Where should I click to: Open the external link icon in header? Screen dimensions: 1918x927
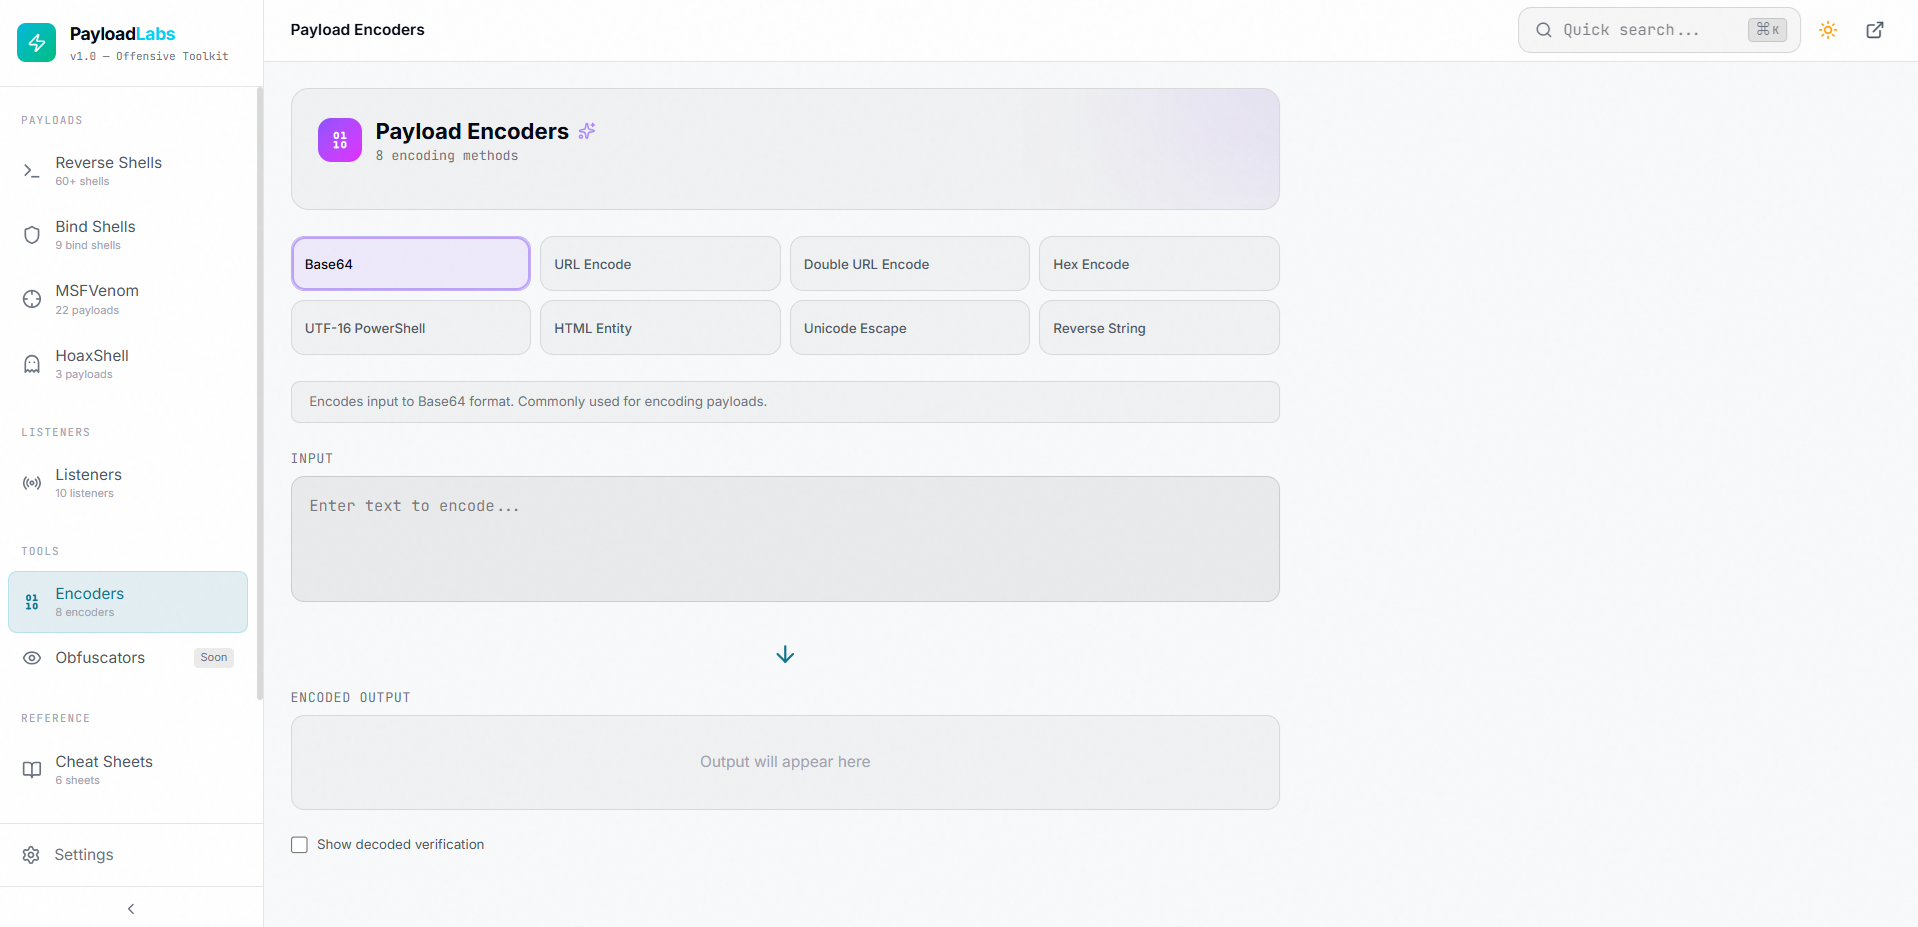[1875, 30]
